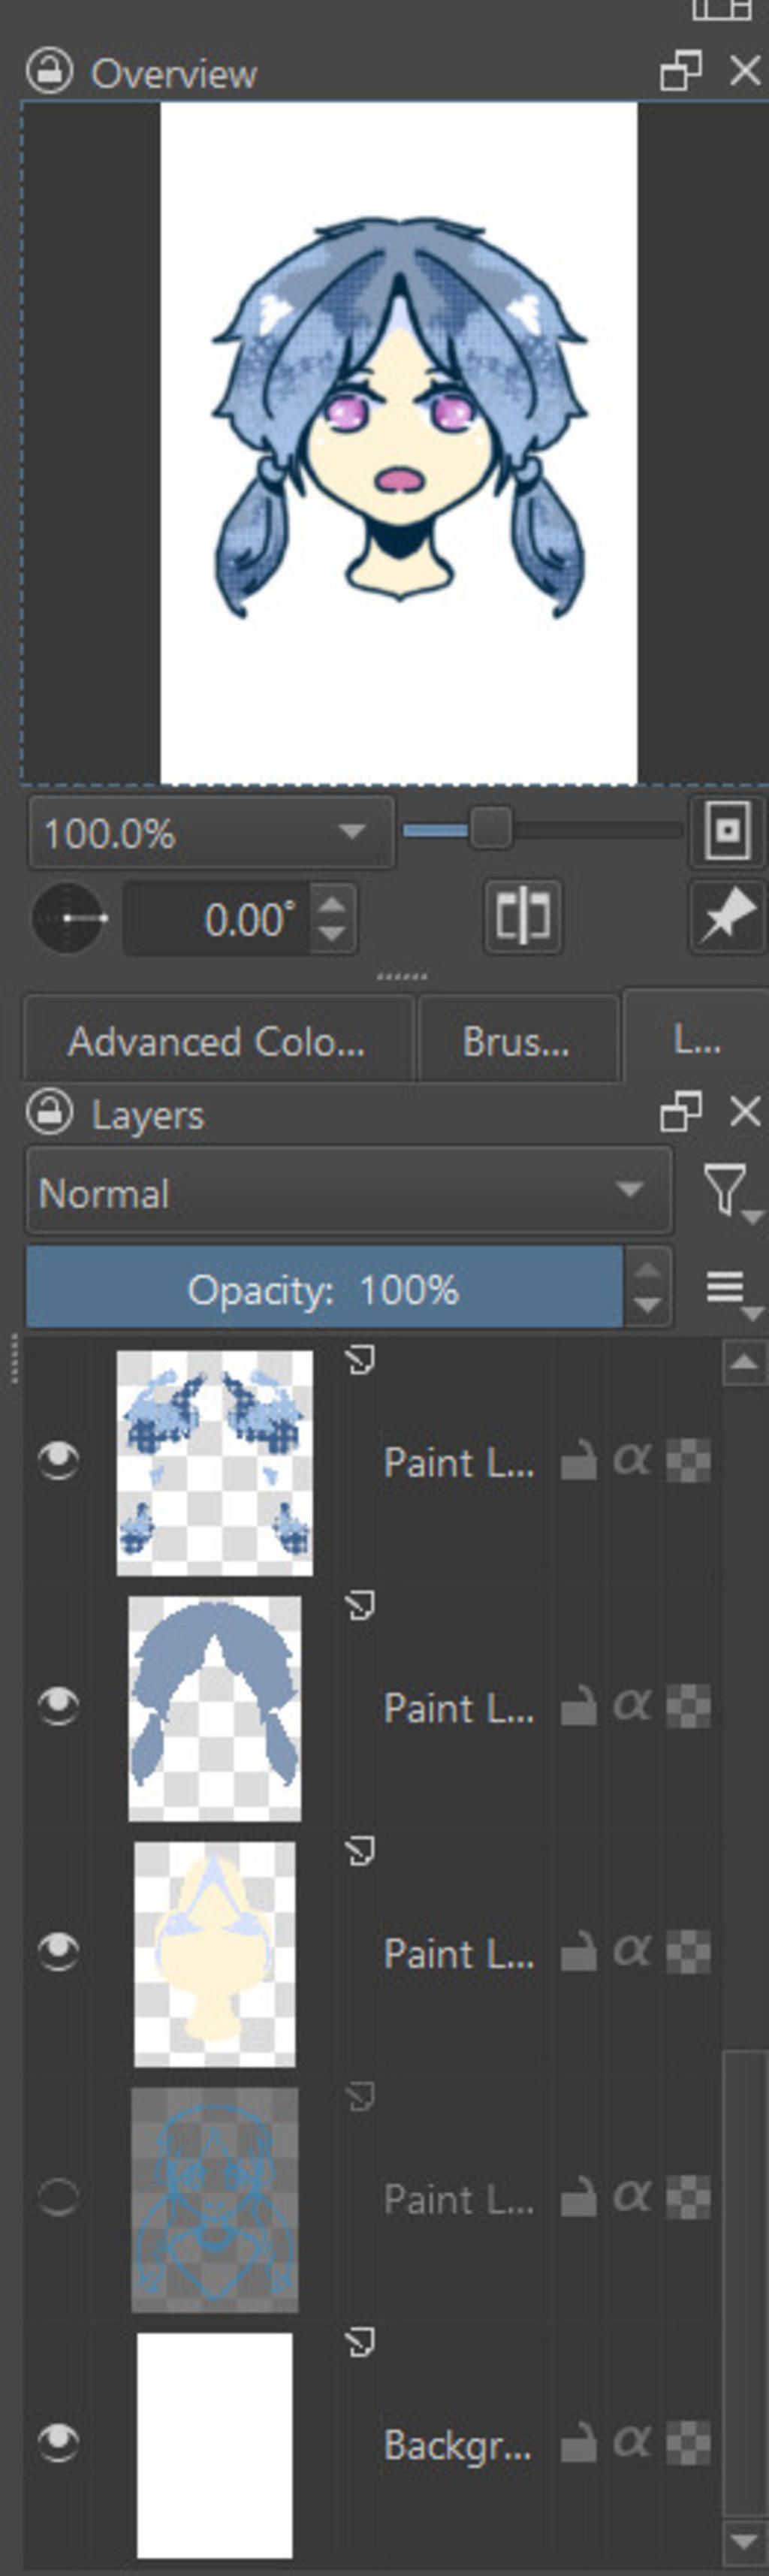Click the Overview docker lock icon

click(48, 72)
